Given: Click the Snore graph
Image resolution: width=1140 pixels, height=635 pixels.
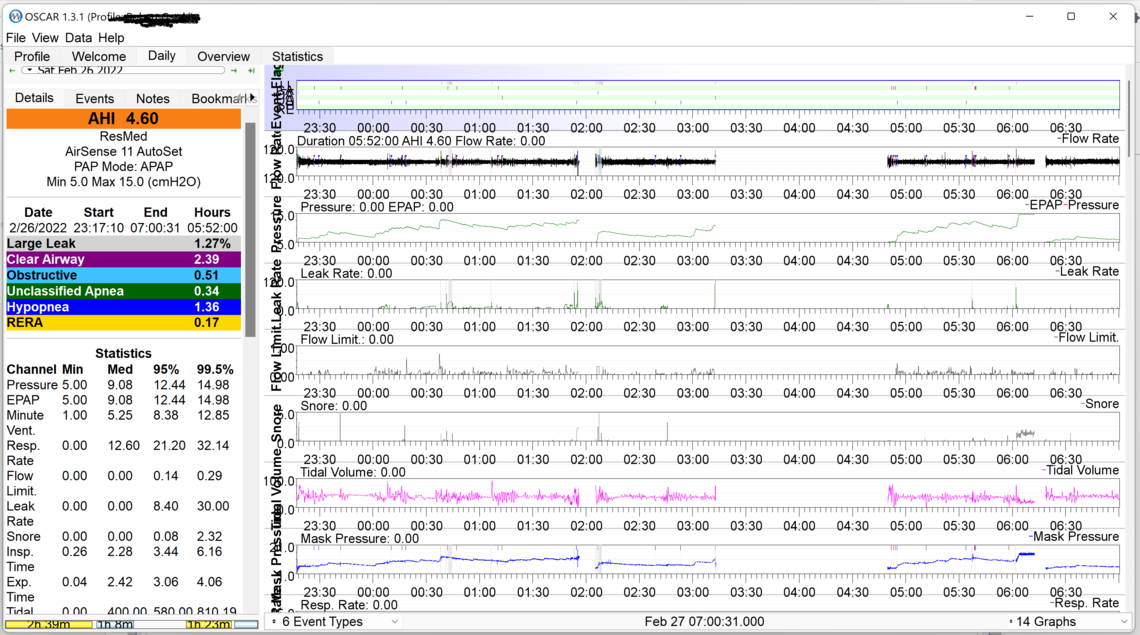Looking at the screenshot, I should point(707,428).
